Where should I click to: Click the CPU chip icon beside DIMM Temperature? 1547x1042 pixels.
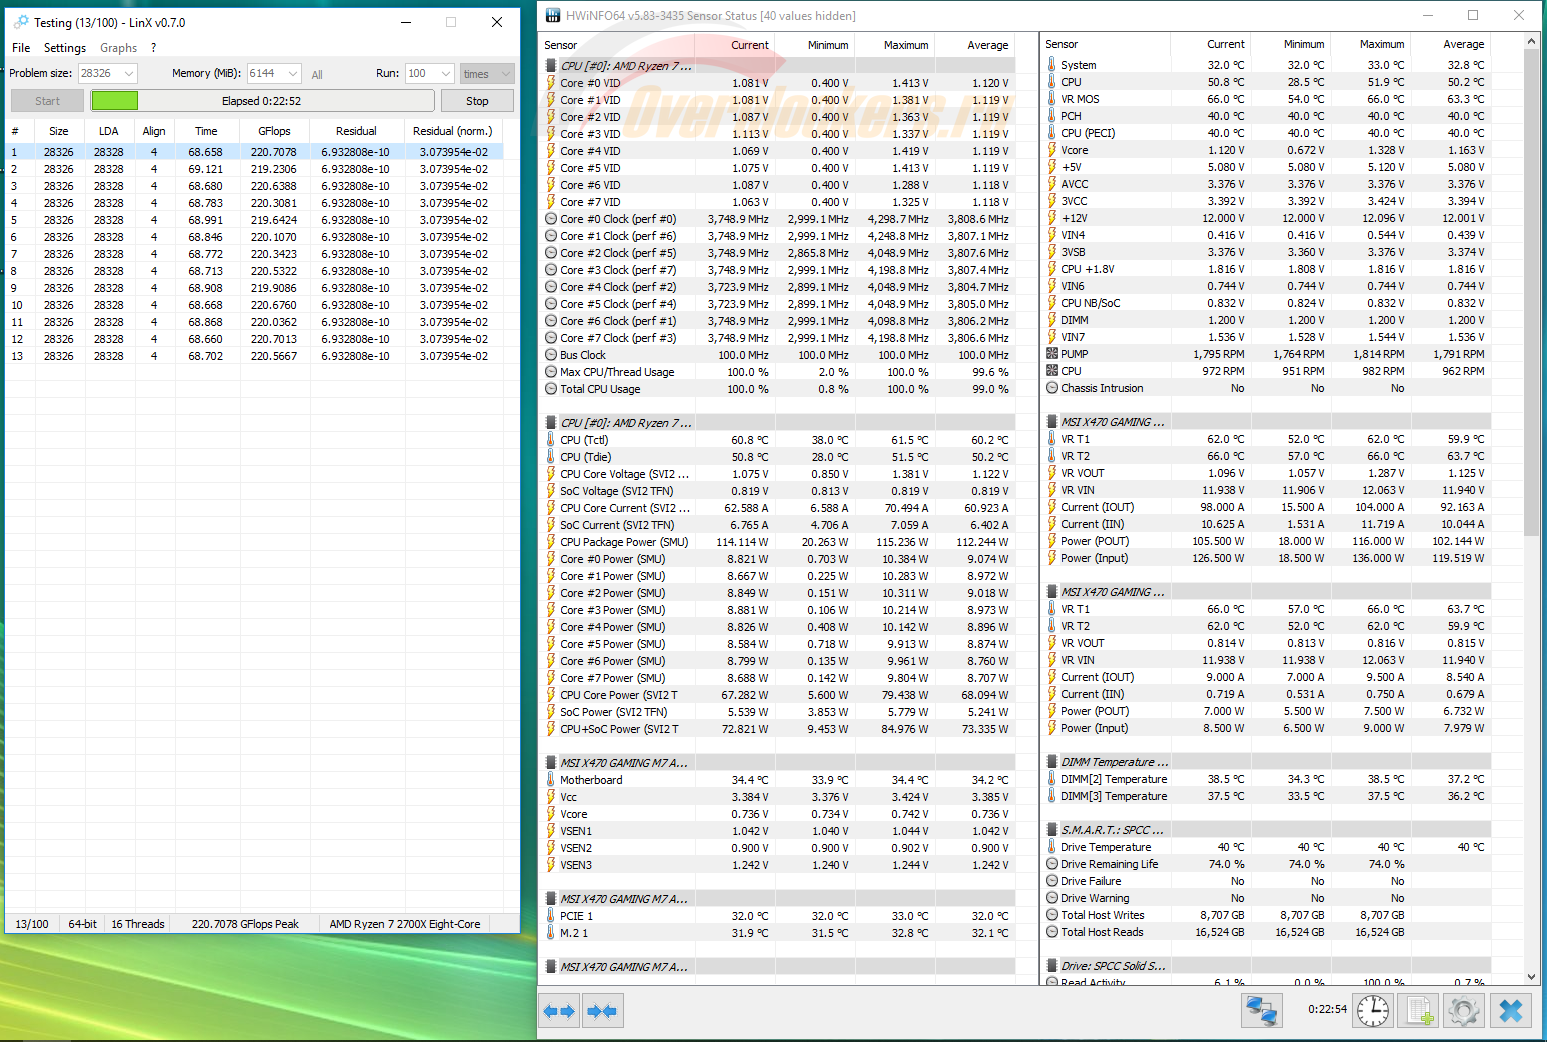pos(1052,762)
